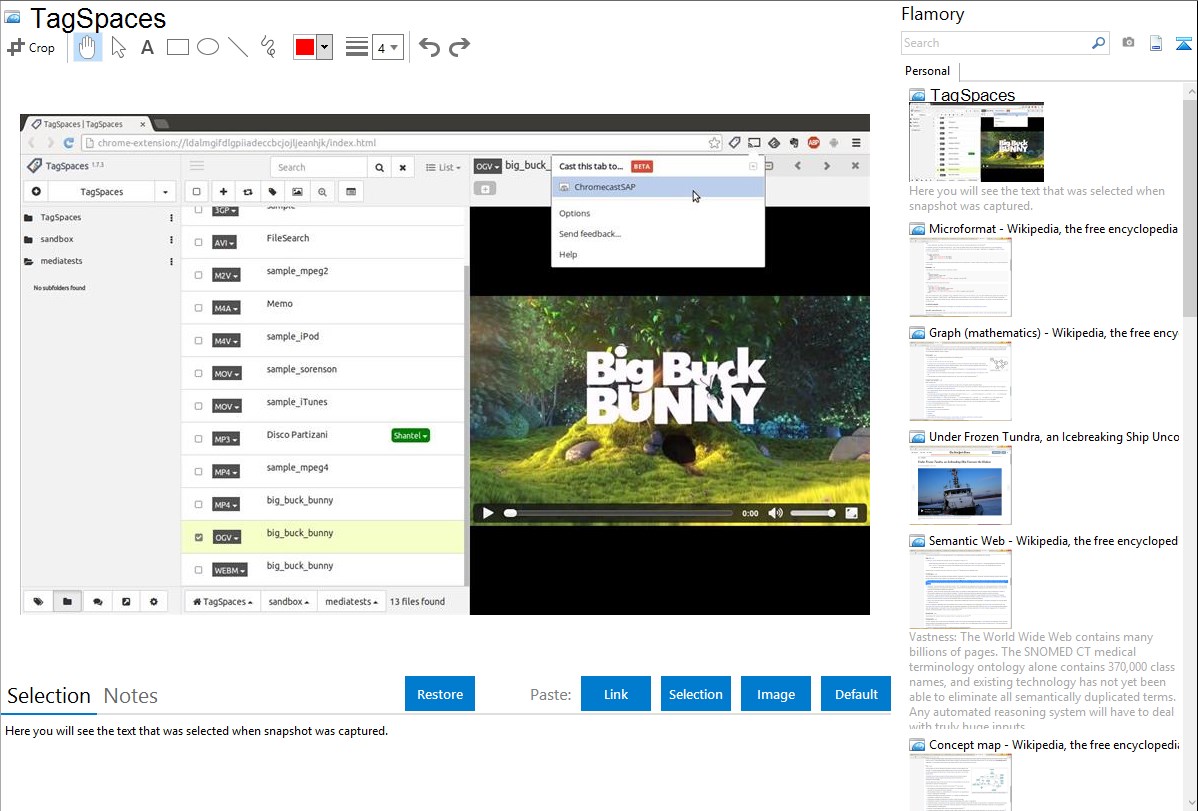Open the Semantic Web snapshot thumbnail
This screenshot has width=1198, height=811.
(961, 589)
